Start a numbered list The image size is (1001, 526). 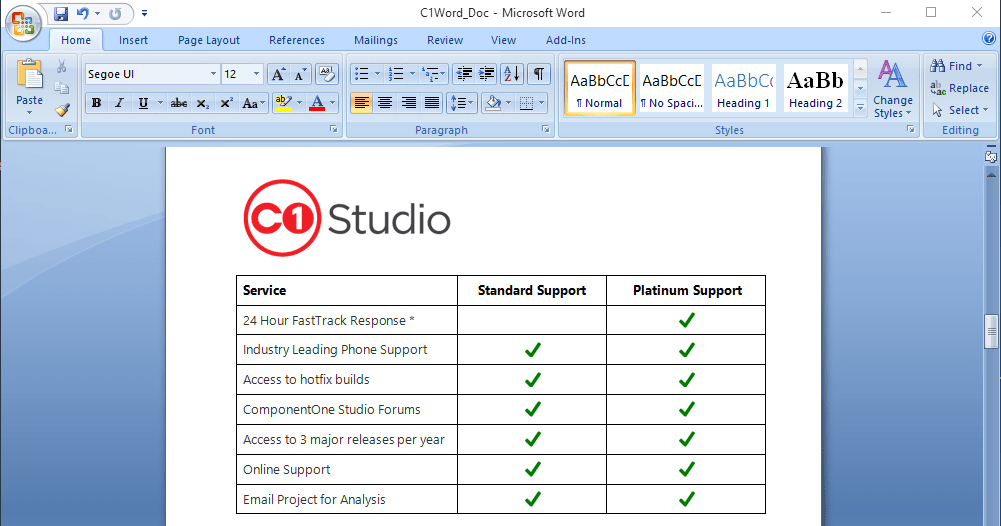(396, 74)
